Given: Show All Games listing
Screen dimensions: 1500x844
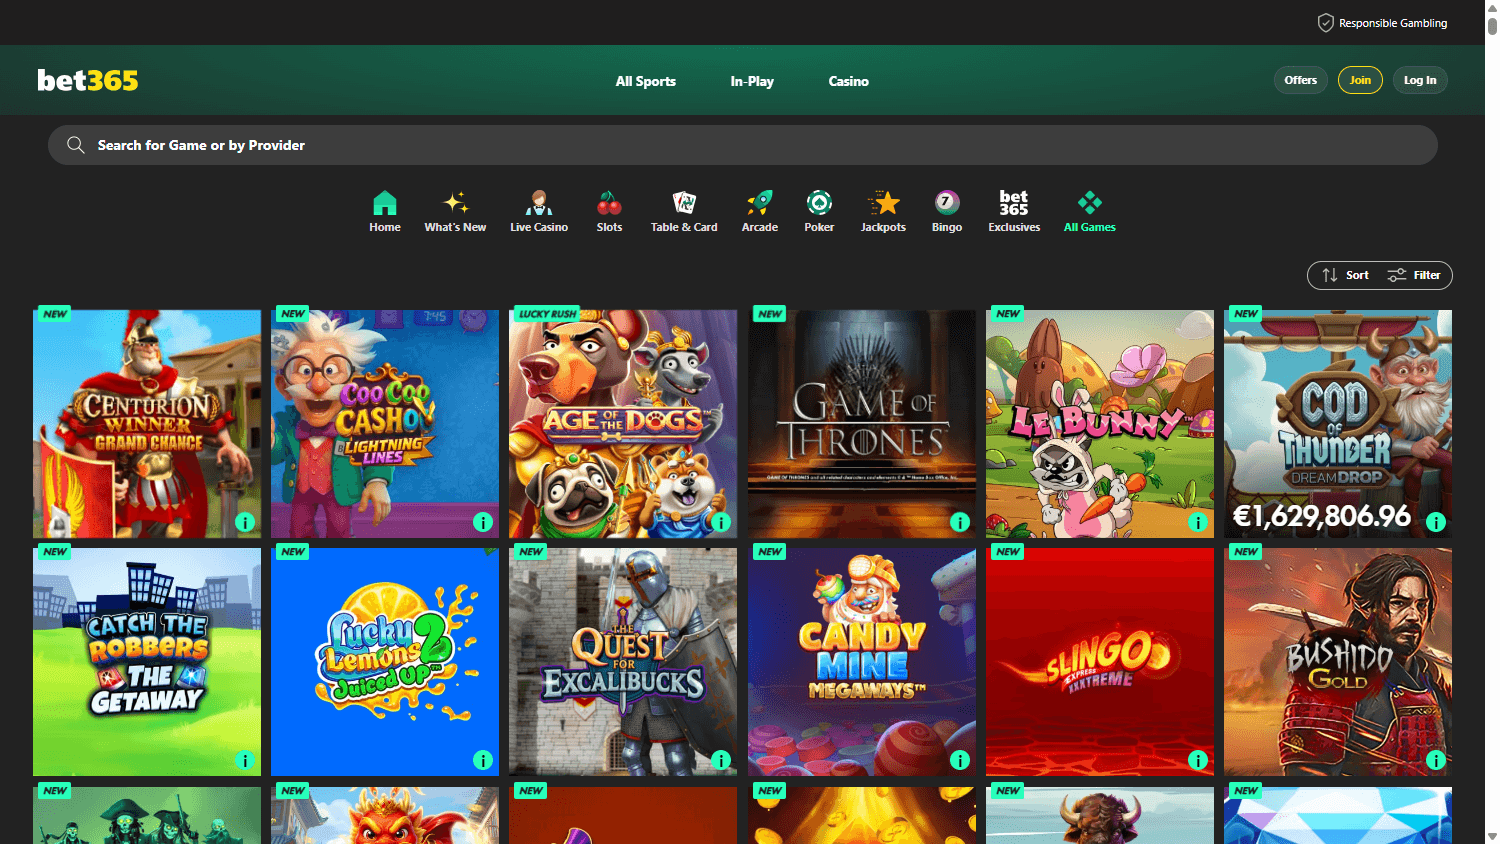Looking at the screenshot, I should tap(1089, 210).
